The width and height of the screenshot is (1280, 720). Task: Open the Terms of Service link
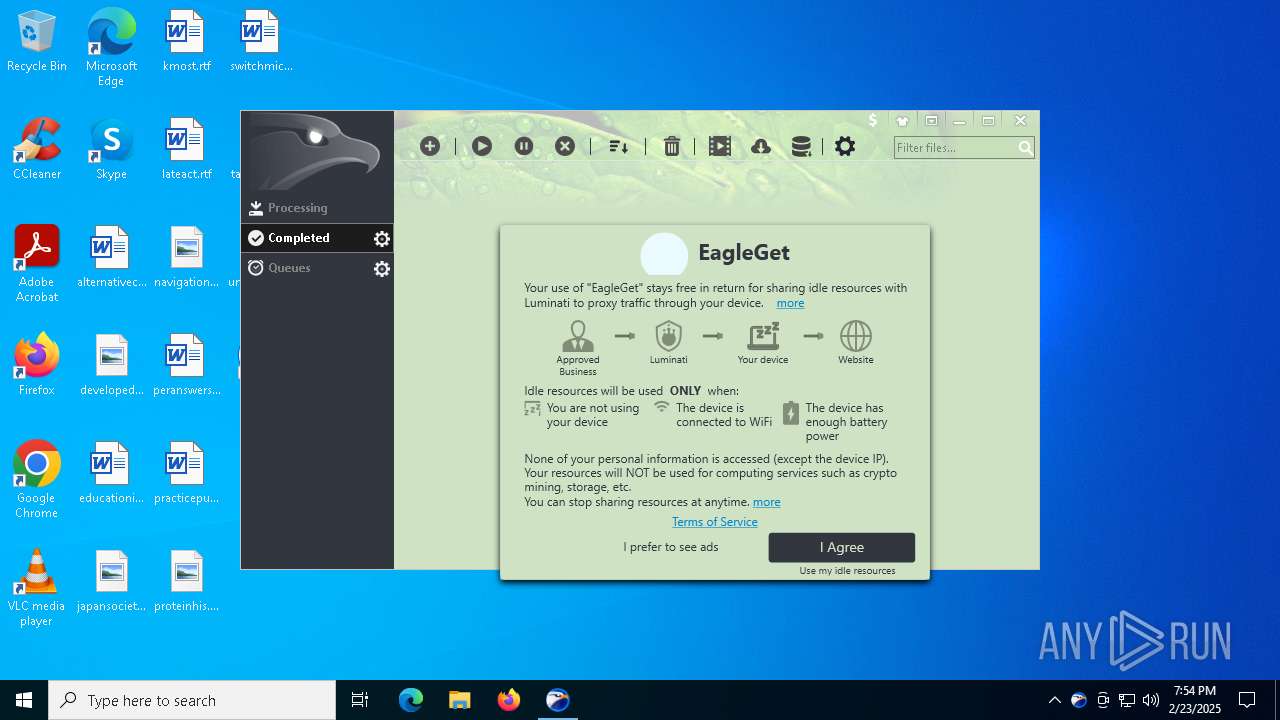pos(715,522)
